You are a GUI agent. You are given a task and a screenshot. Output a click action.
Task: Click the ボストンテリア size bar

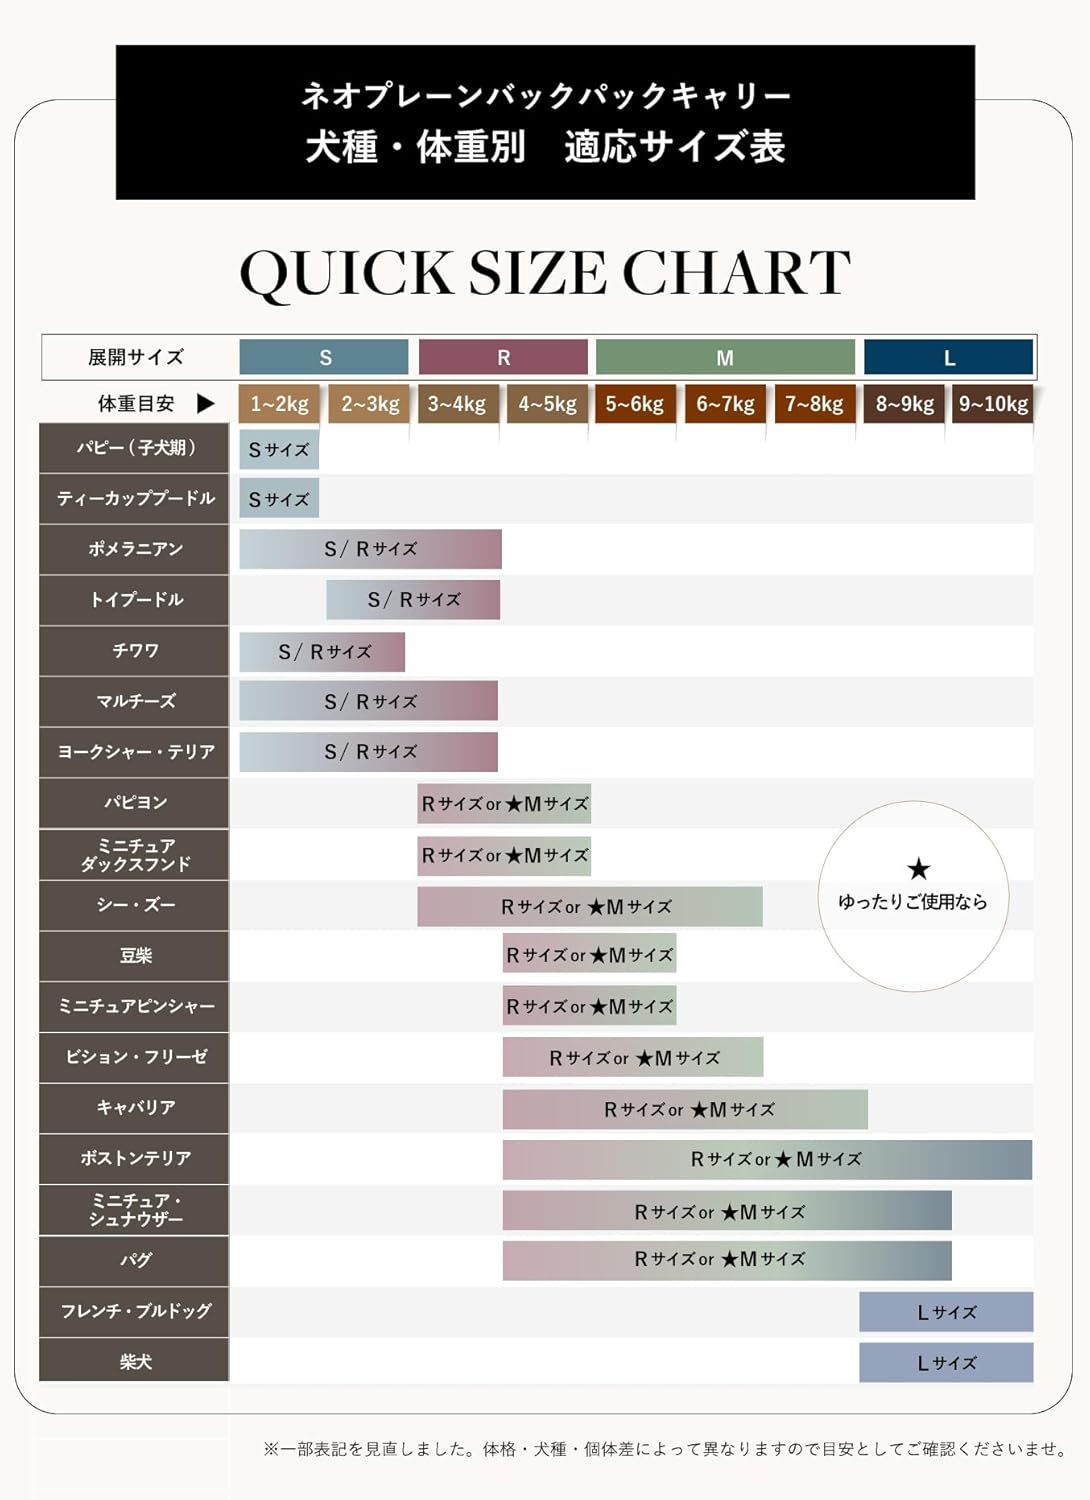click(767, 1160)
